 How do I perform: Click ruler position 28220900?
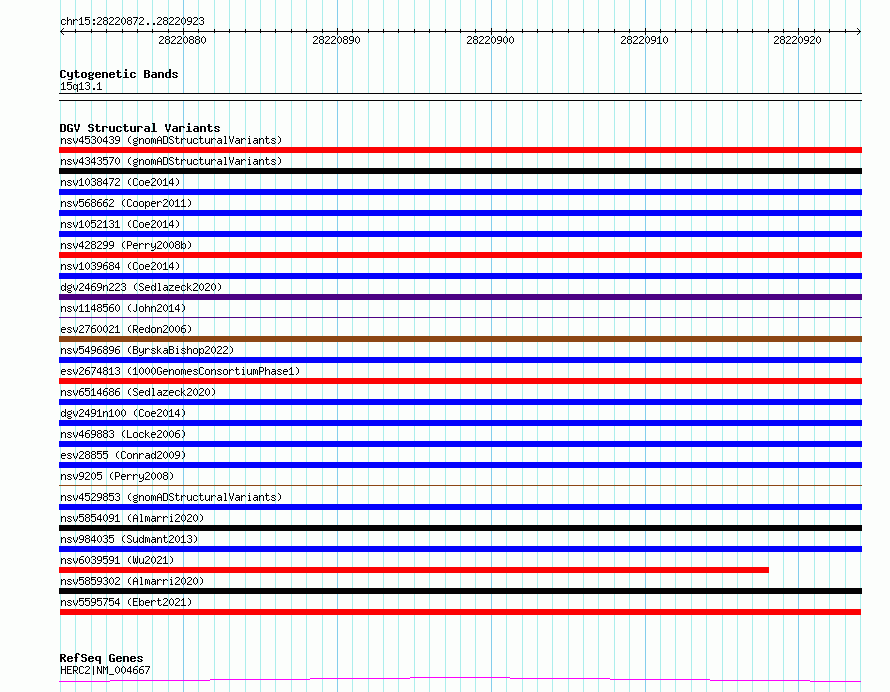pyautogui.click(x=490, y=40)
